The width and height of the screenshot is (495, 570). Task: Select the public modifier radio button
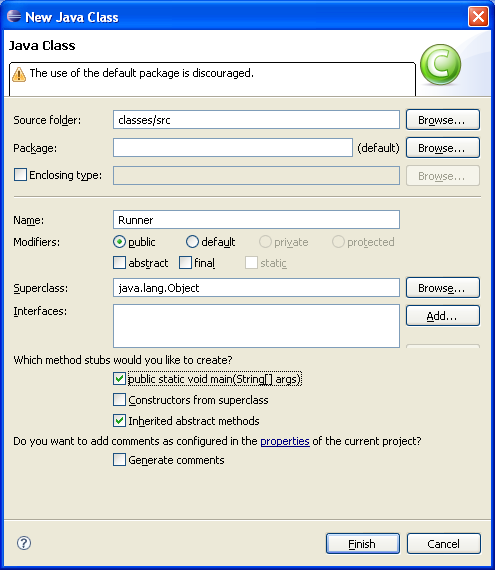coord(119,242)
